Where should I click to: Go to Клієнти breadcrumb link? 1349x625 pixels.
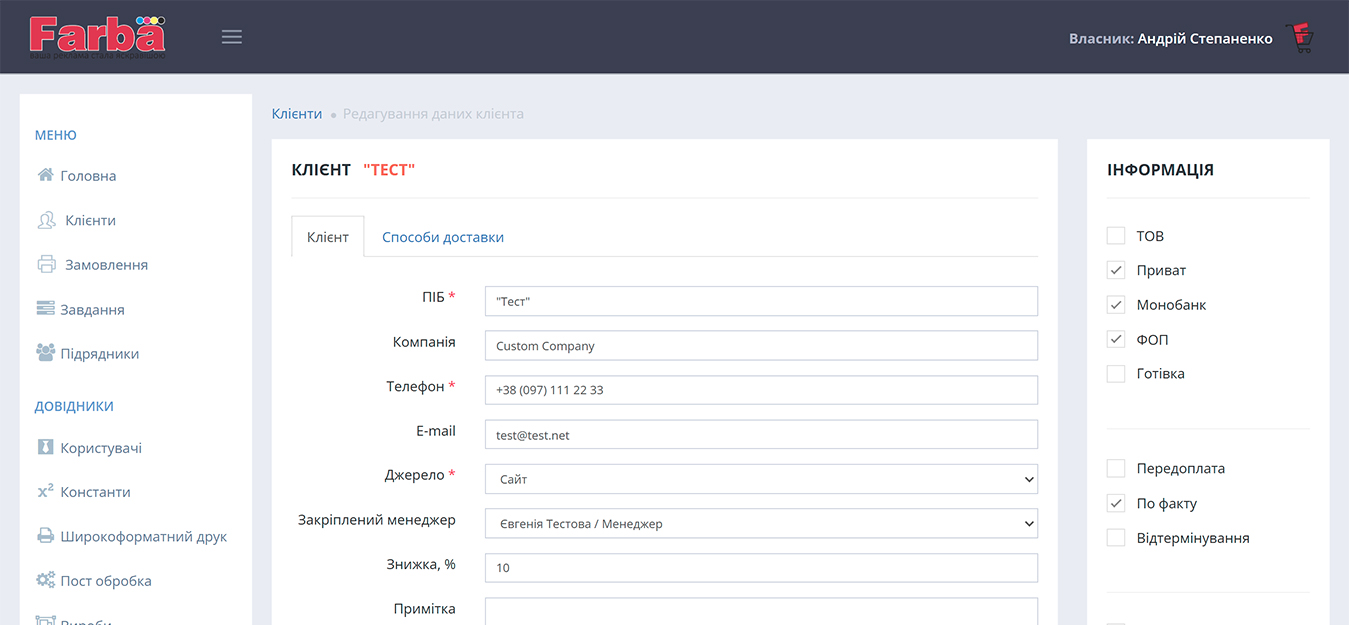coord(297,114)
